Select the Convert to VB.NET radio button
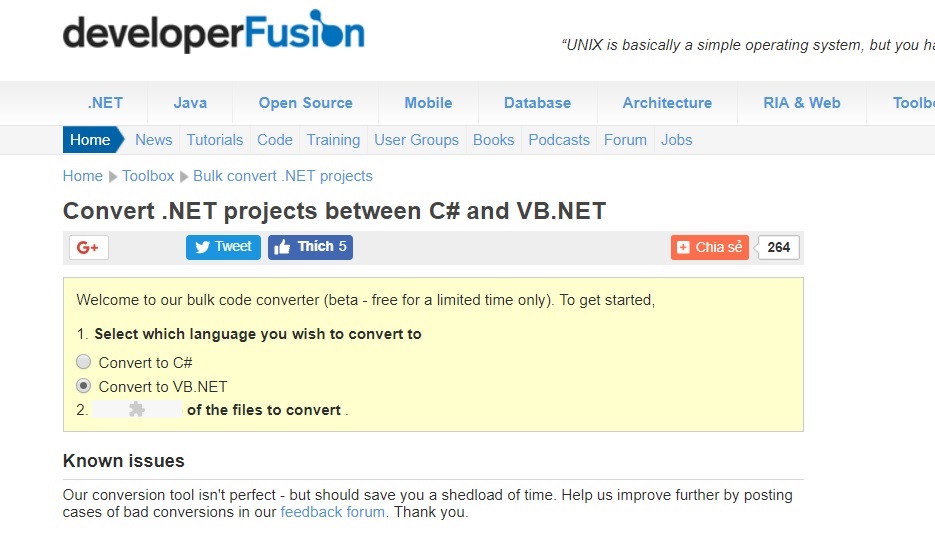 [84, 386]
